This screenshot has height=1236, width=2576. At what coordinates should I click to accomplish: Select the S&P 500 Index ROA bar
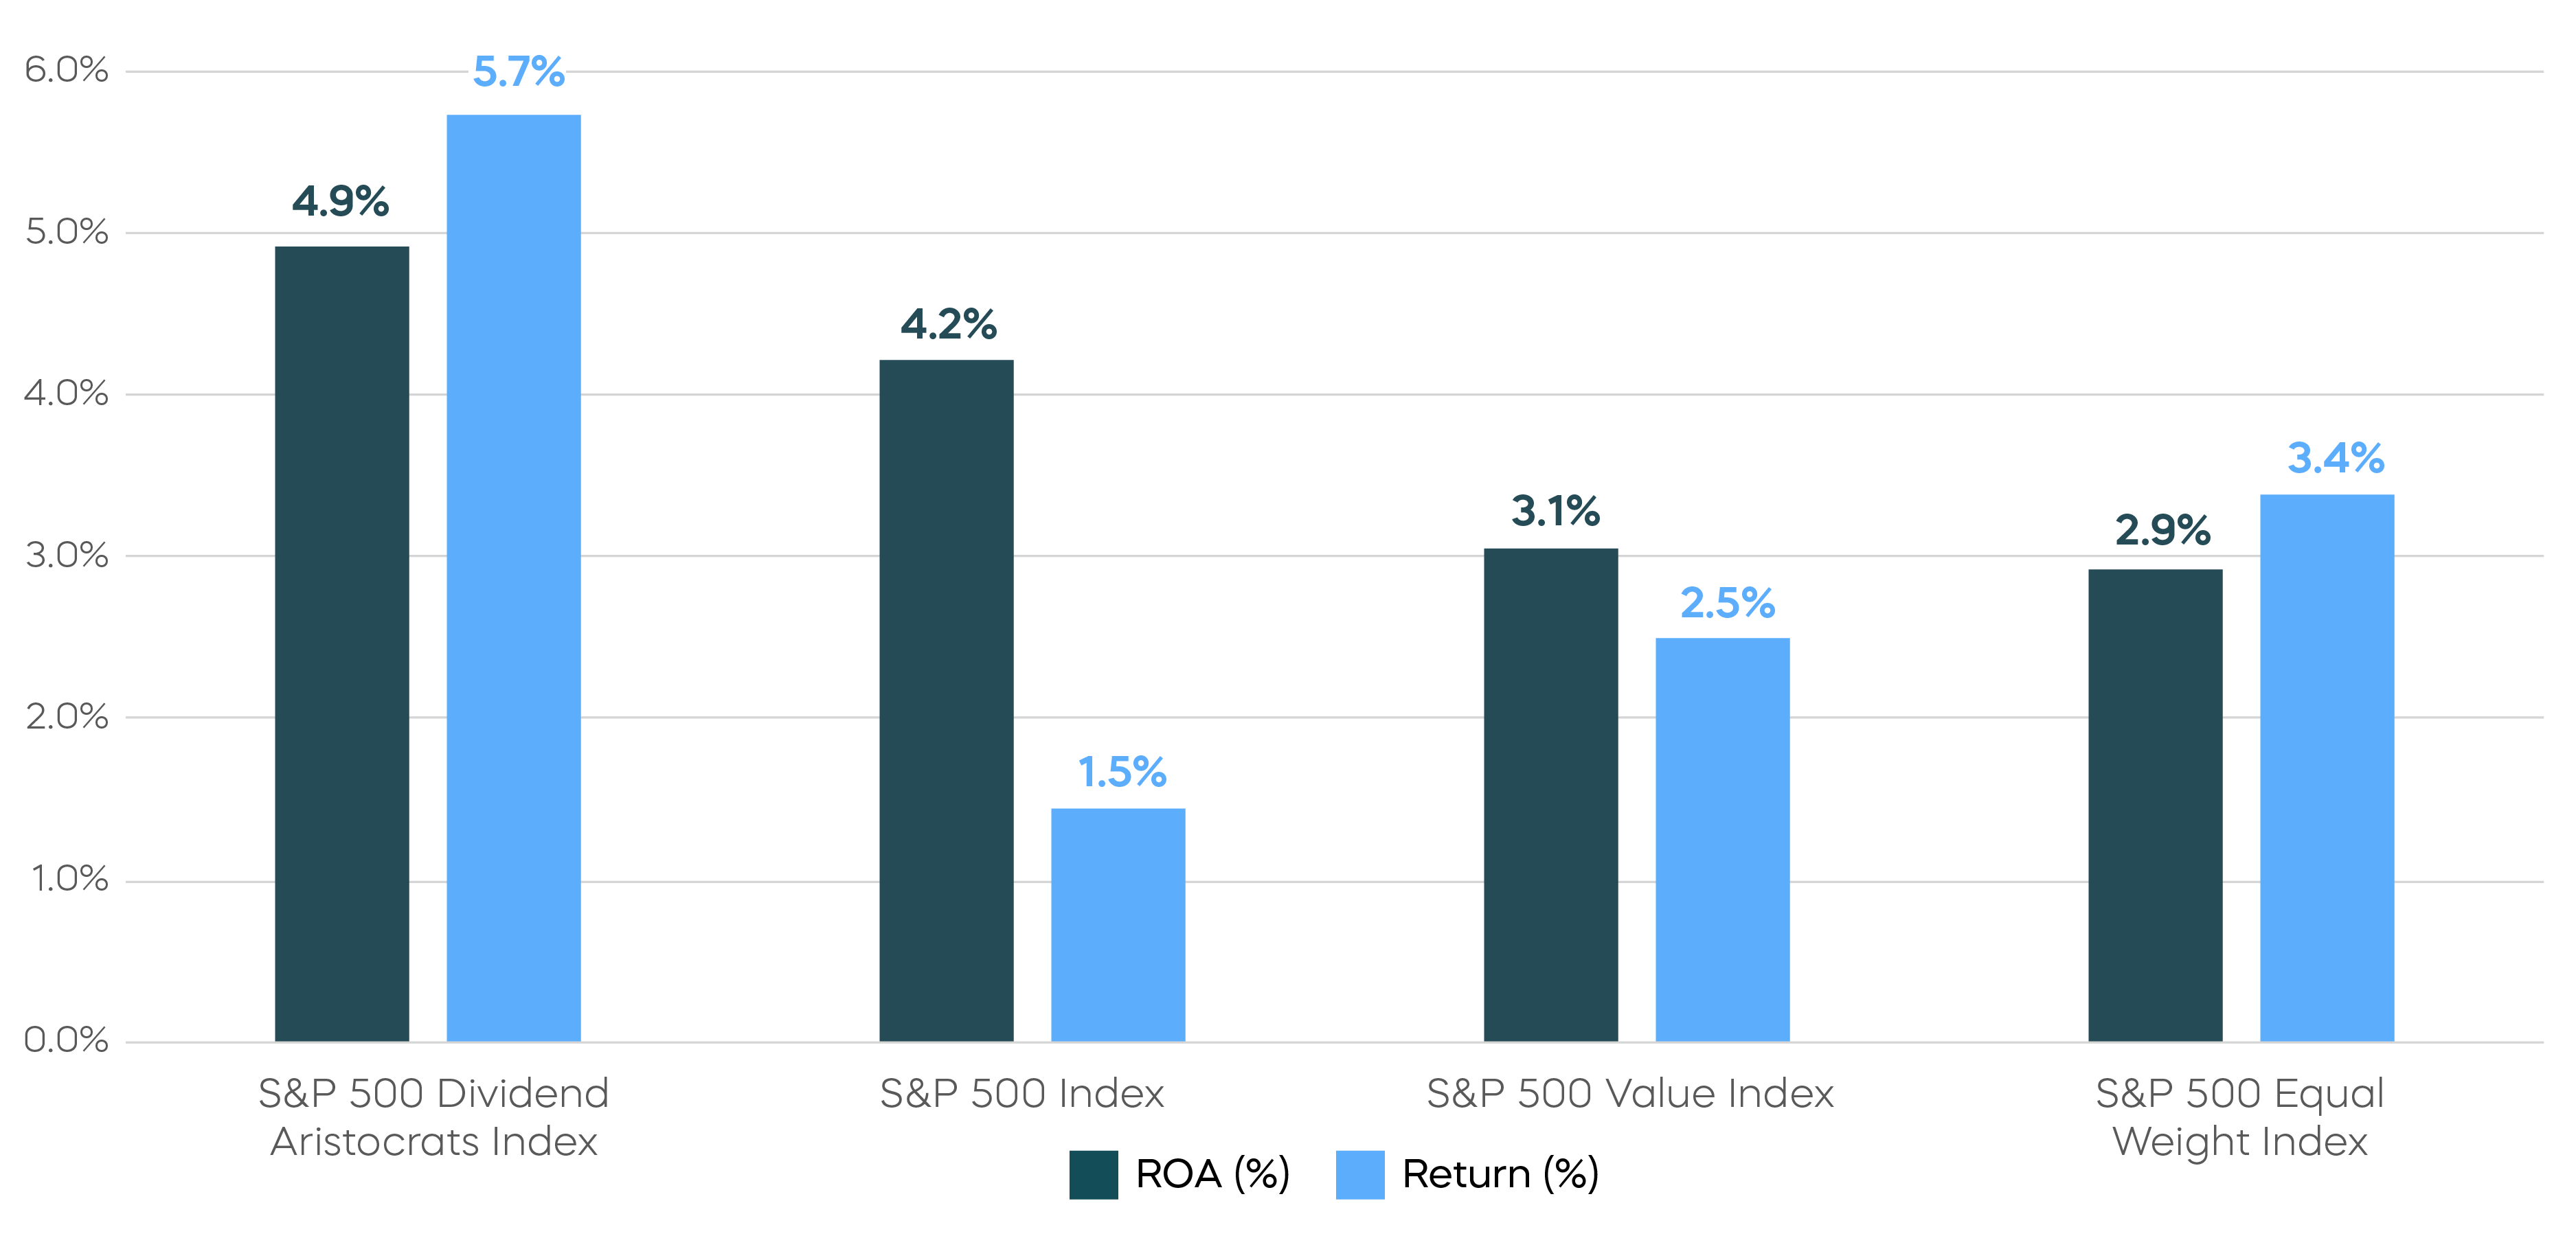coord(946,700)
